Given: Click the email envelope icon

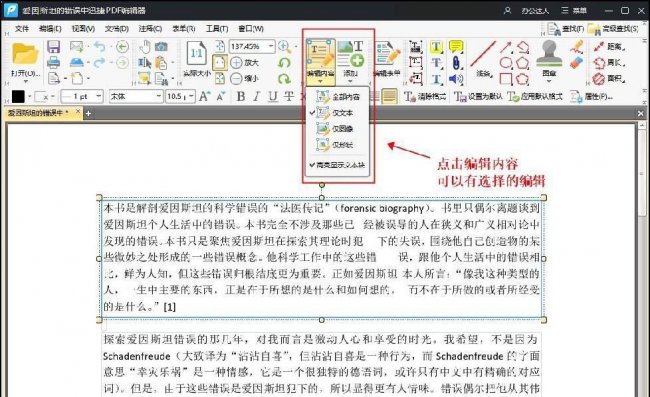Looking at the screenshot, I should point(76,46).
